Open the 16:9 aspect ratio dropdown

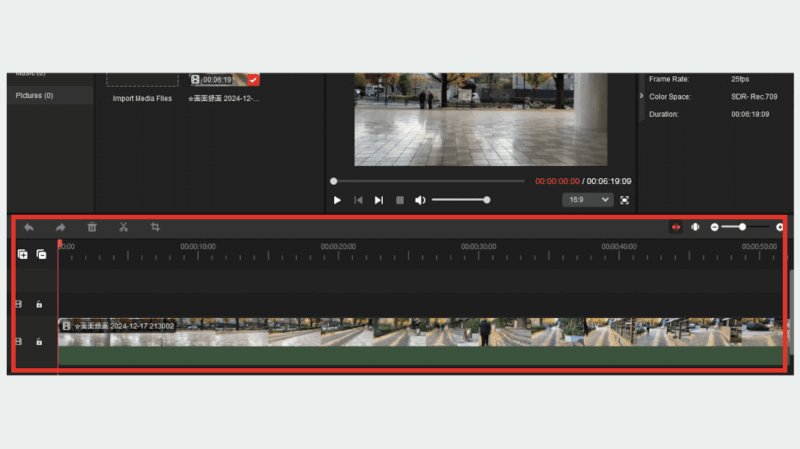(x=587, y=200)
